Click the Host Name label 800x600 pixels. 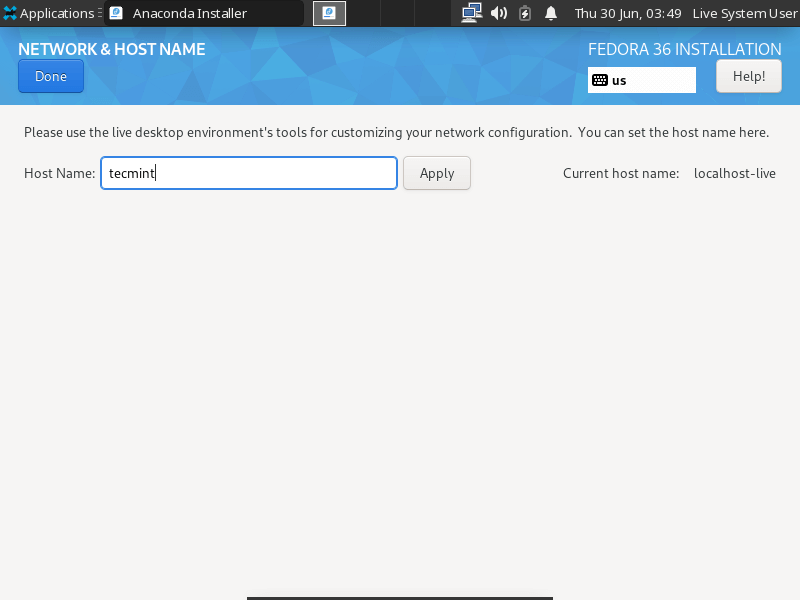click(59, 173)
